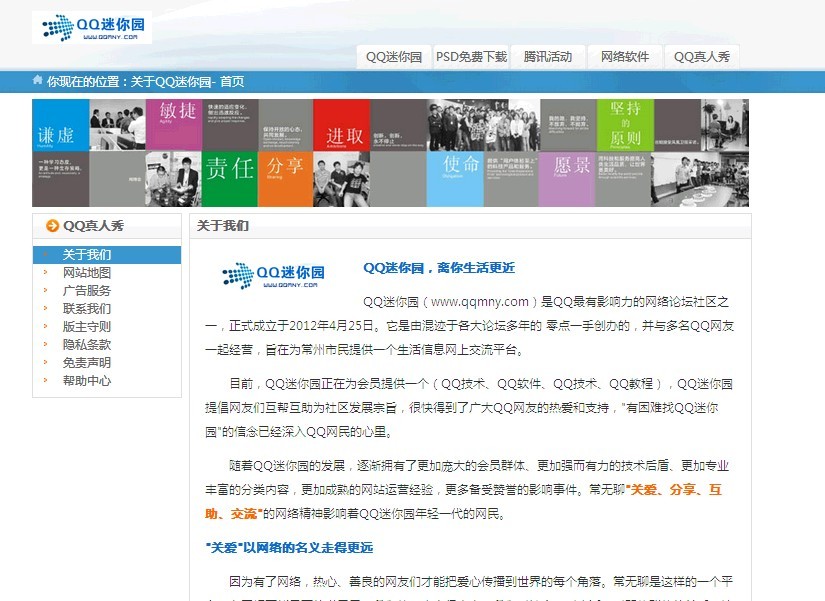Click the arrow bullet beside 帮助中心
The width and height of the screenshot is (825, 601).
pos(44,381)
